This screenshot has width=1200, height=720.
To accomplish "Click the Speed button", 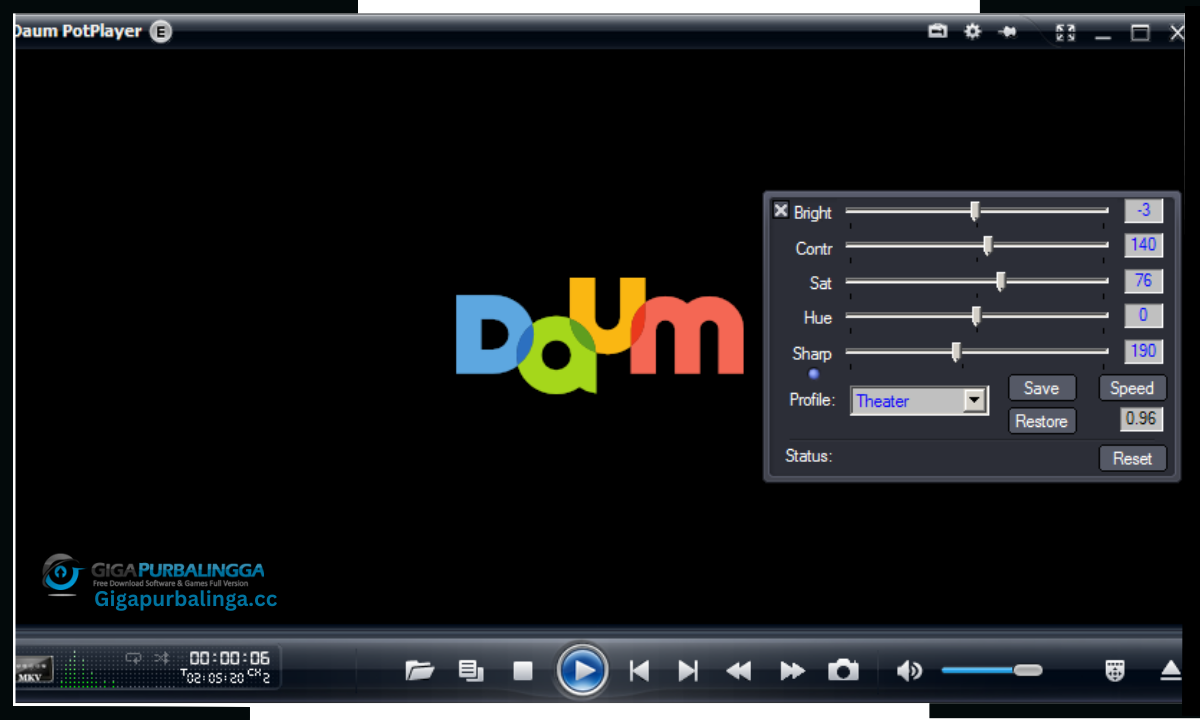I will [x=1132, y=388].
